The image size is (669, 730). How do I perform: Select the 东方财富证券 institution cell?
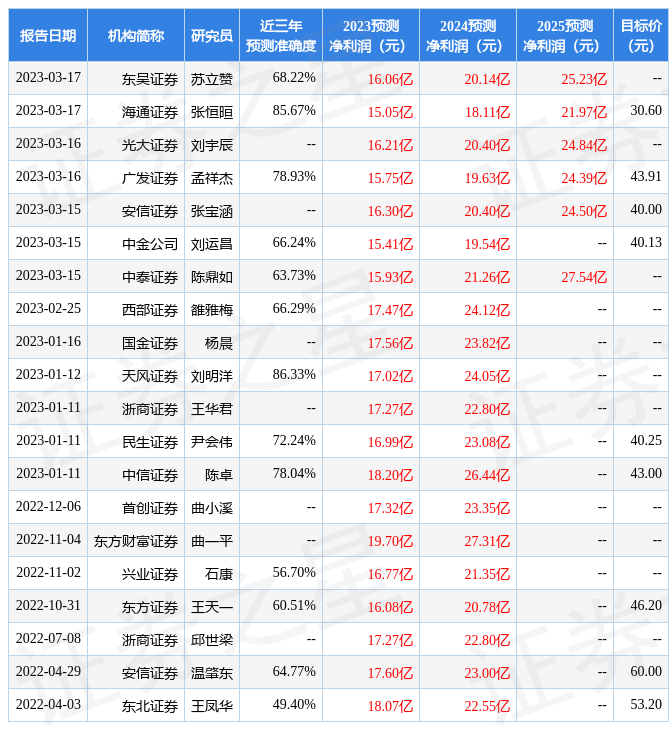pyautogui.click(x=135, y=541)
